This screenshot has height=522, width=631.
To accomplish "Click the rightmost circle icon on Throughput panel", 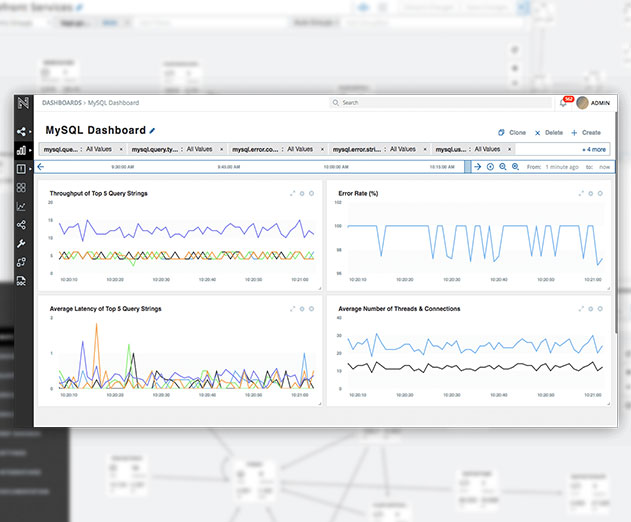I will pos(311,194).
